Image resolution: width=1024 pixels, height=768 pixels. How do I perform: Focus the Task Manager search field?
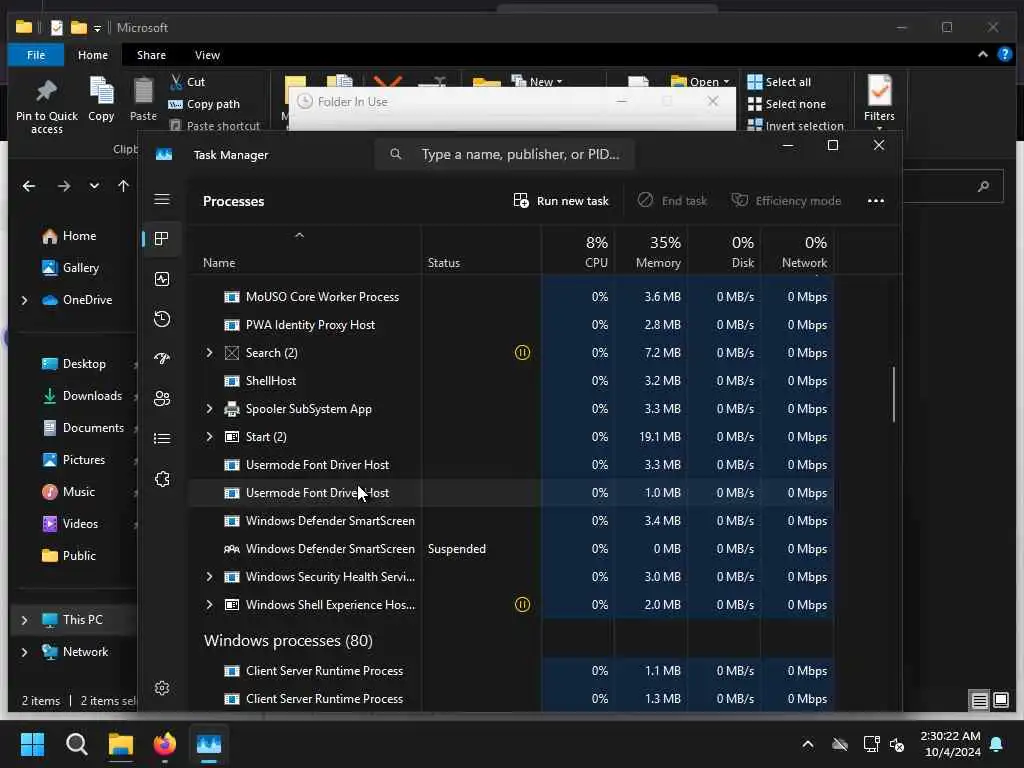click(x=505, y=154)
